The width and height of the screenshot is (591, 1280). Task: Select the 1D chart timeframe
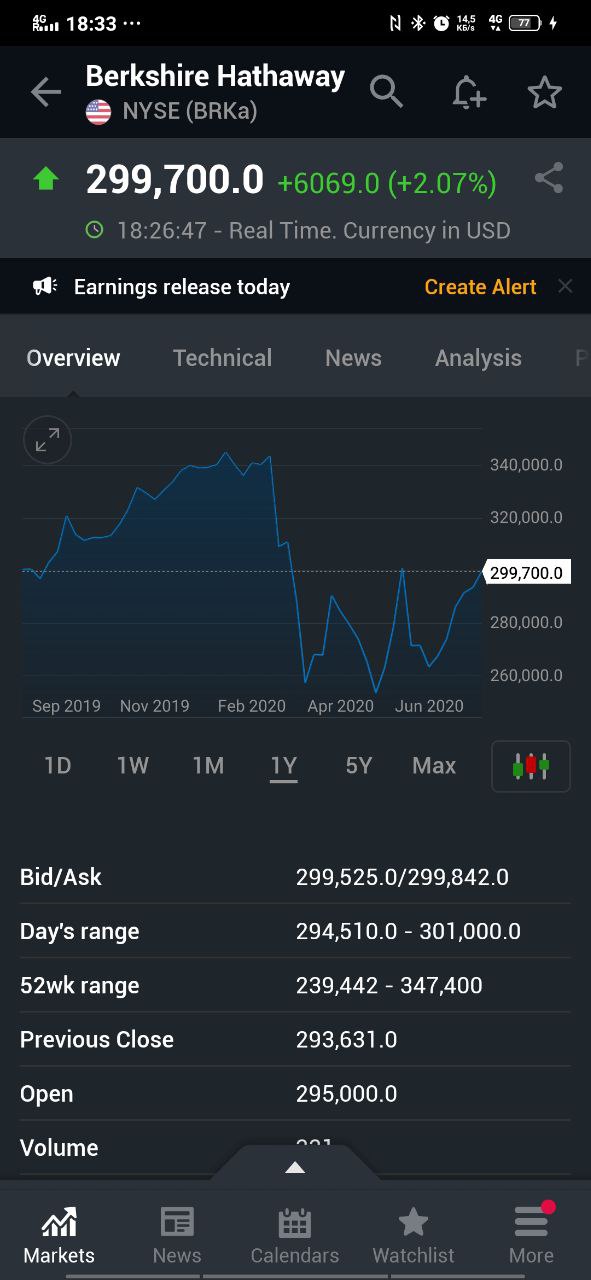pos(57,766)
